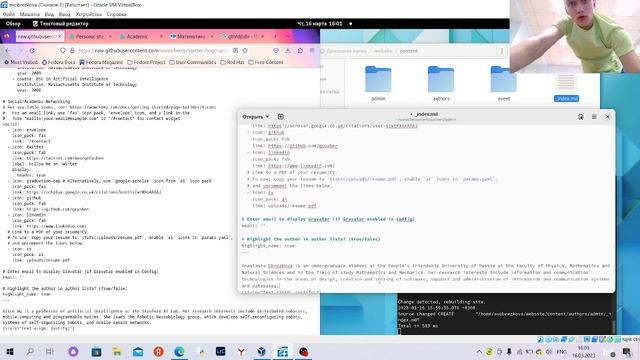This screenshot has height=360, width=640.
Task: Click website segment in file manager path
Action: pyautogui.click(x=383, y=51)
